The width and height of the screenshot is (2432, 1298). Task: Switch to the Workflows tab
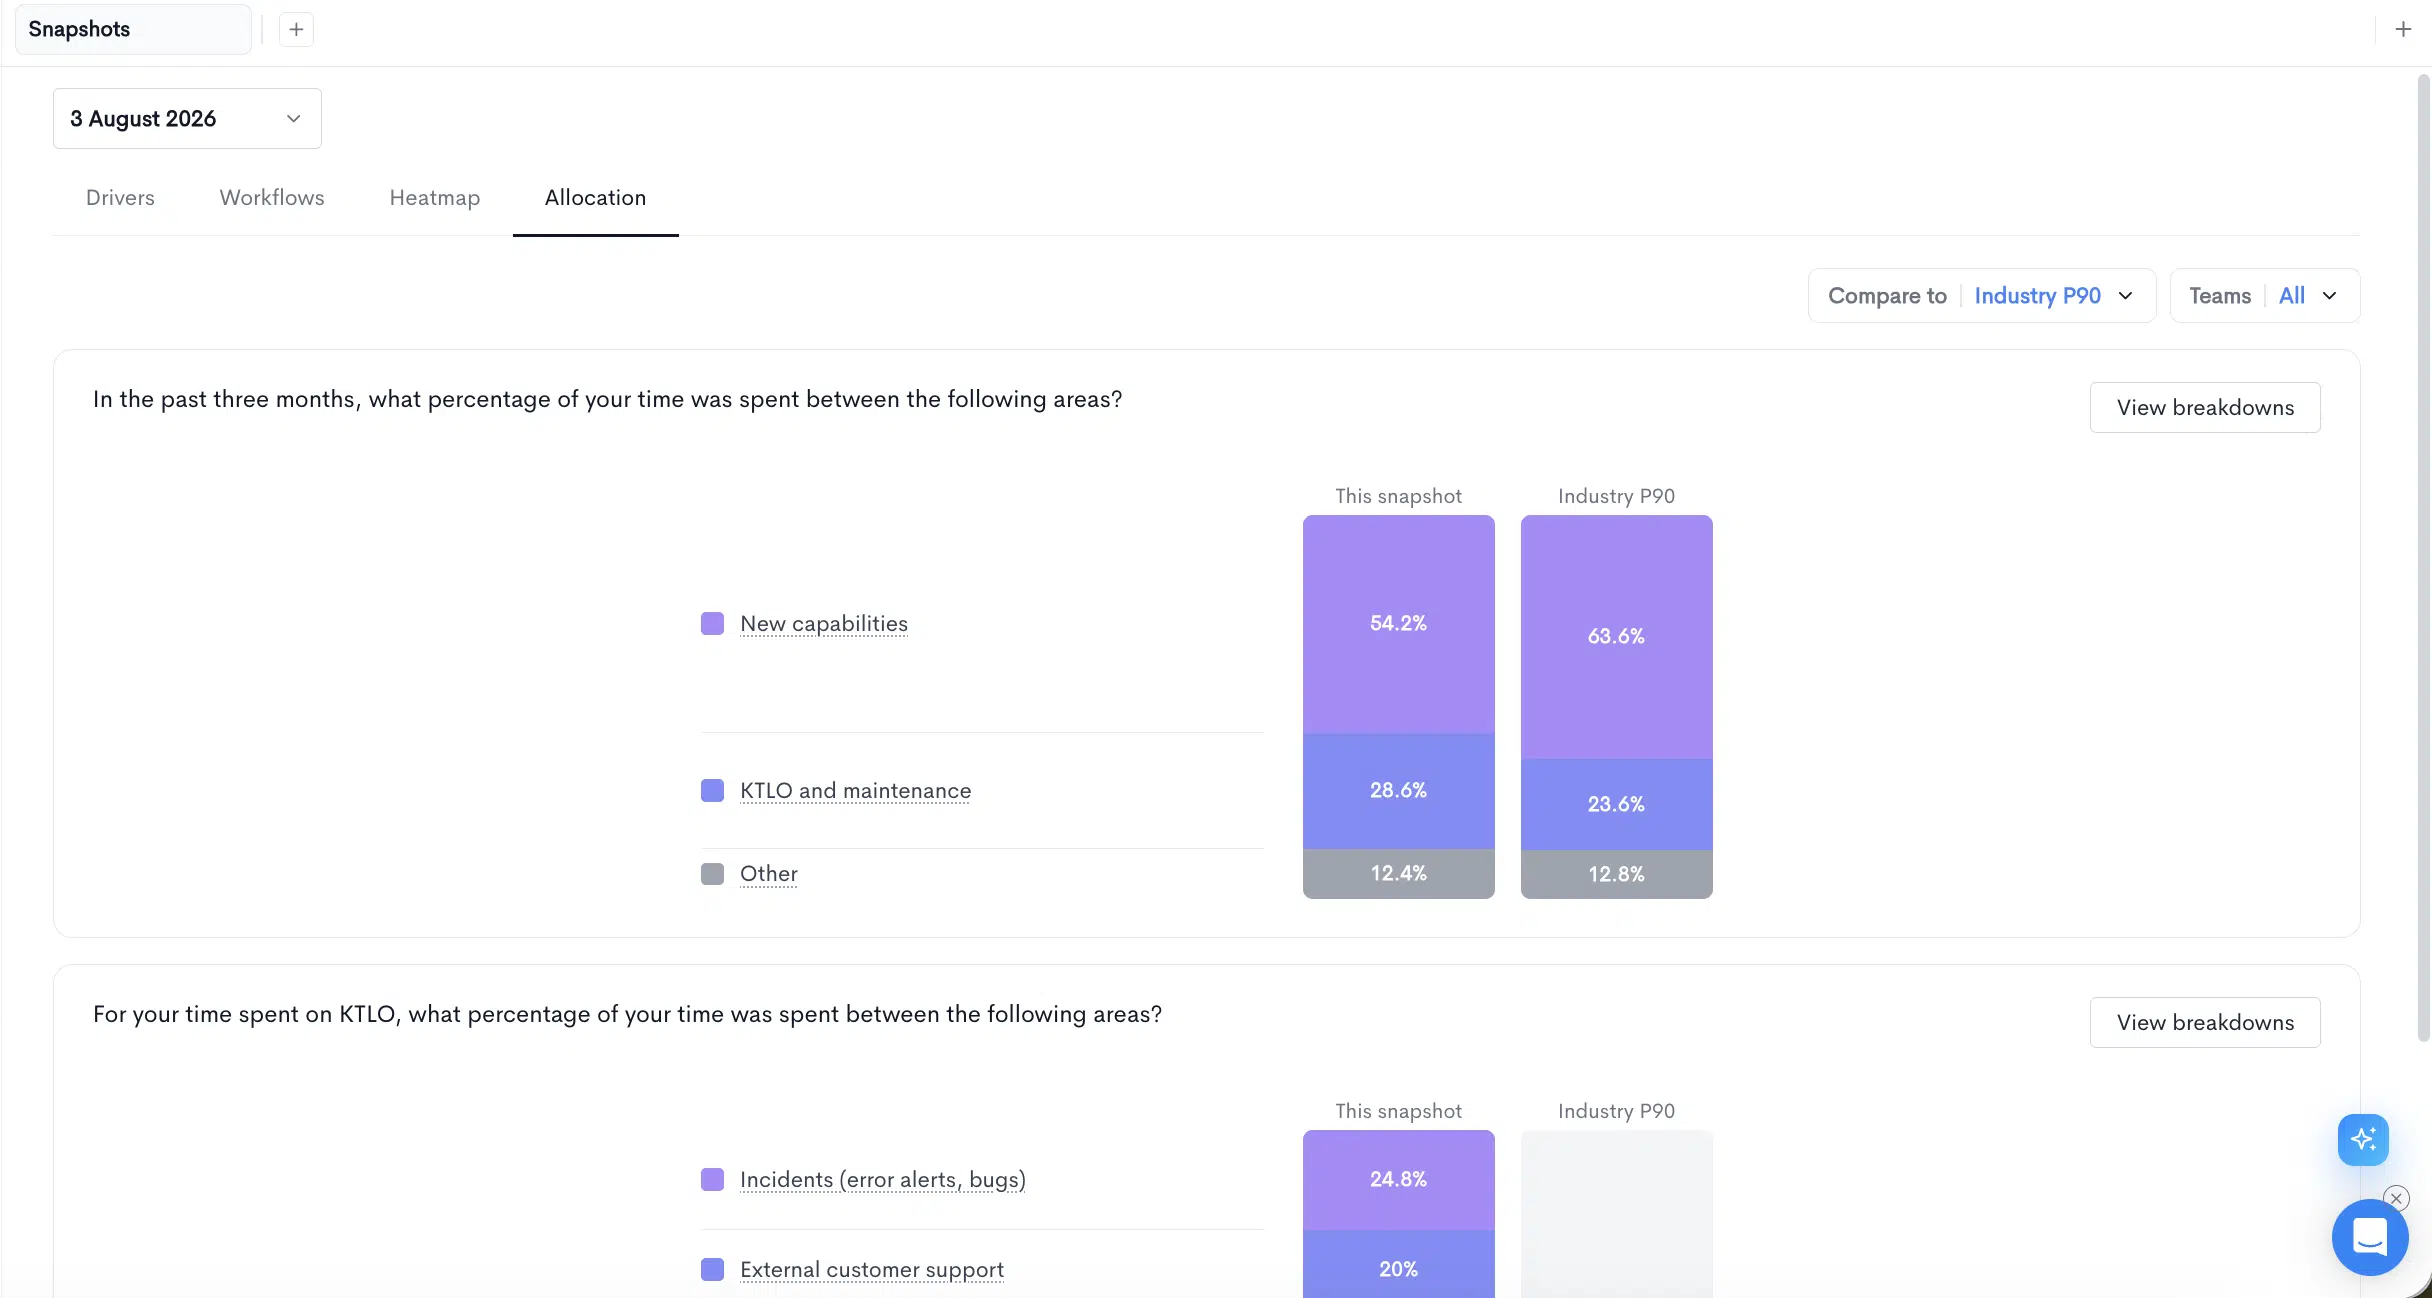pos(272,198)
